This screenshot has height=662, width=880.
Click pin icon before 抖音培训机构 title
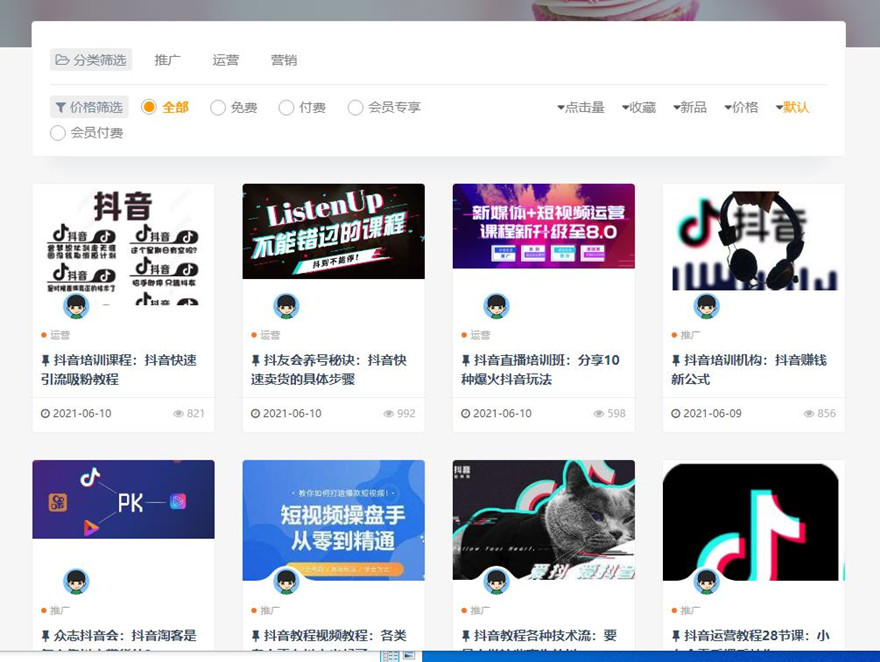(x=676, y=360)
